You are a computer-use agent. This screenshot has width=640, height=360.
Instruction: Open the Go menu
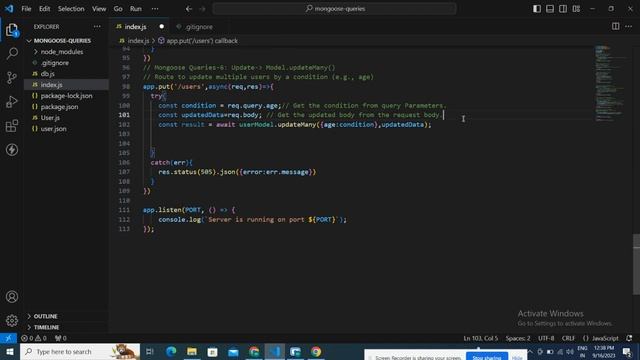coord(118,9)
